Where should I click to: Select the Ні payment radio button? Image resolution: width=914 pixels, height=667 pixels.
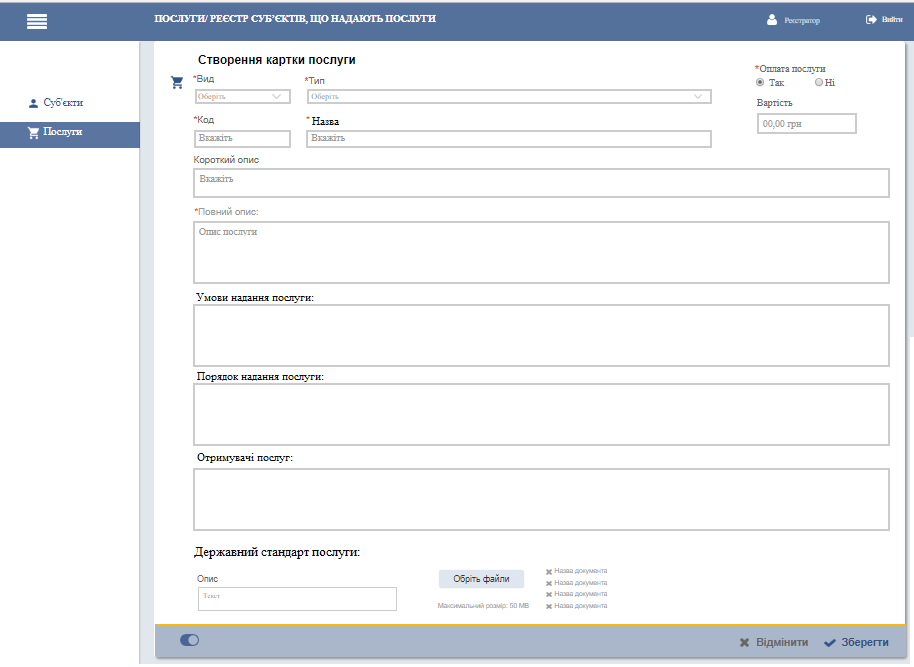[819, 83]
